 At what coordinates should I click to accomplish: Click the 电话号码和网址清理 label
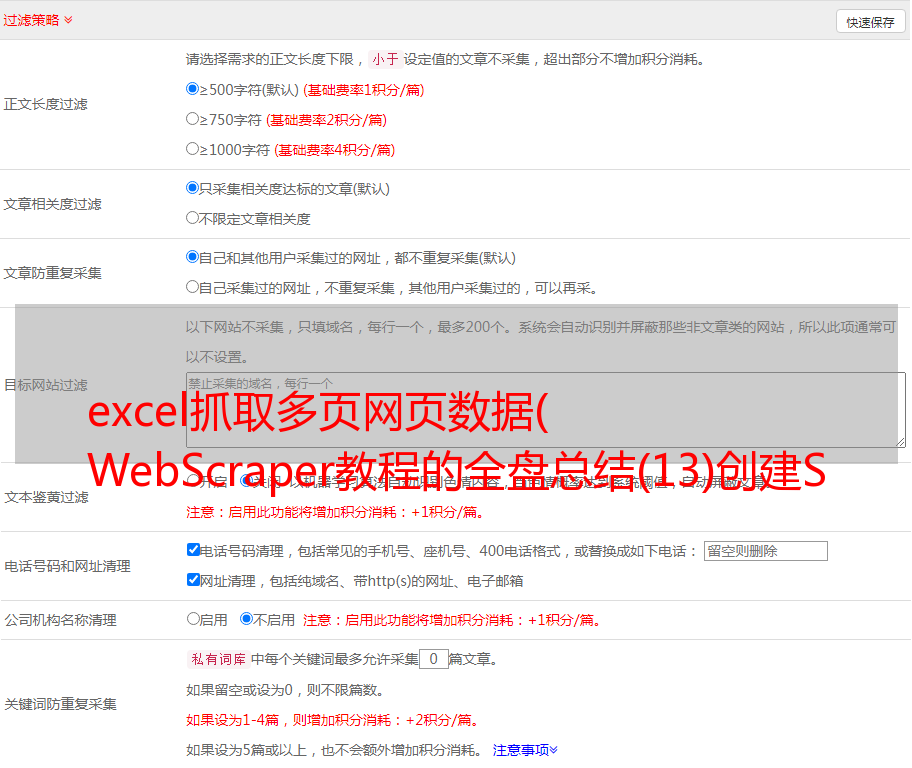pyautogui.click(x=67, y=566)
